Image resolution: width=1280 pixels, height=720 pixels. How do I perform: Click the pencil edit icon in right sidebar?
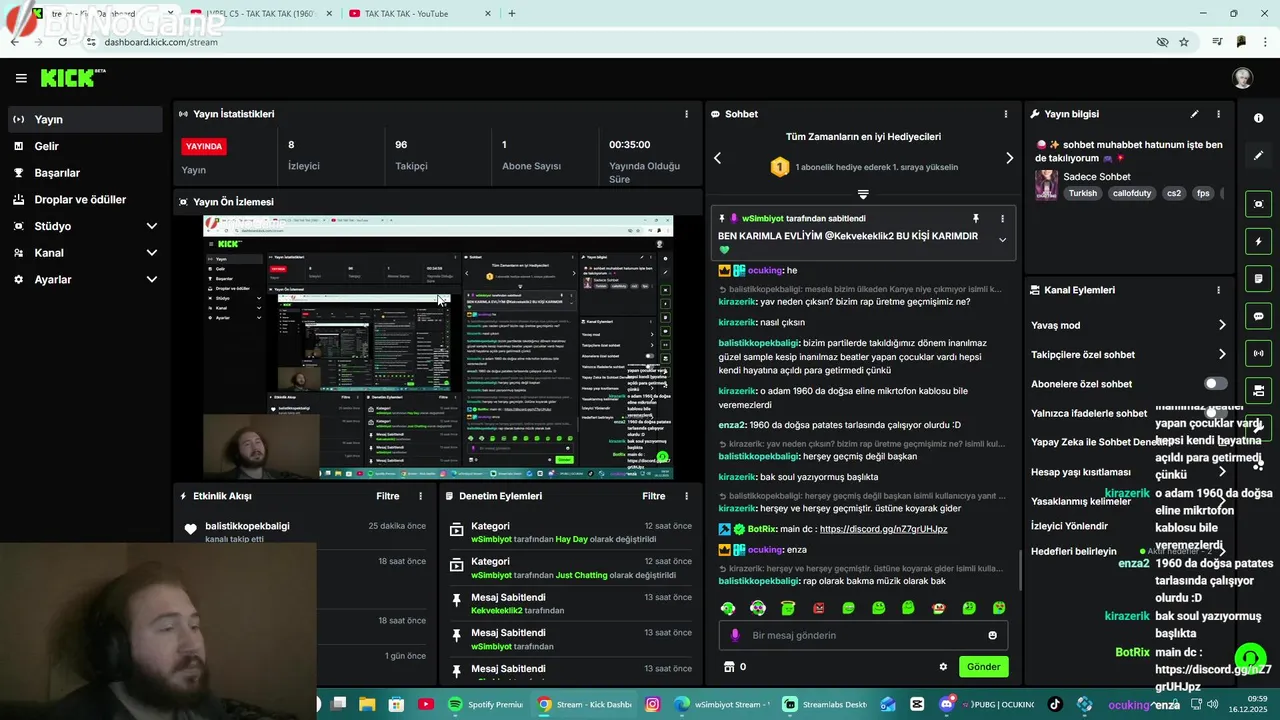coord(1258,156)
